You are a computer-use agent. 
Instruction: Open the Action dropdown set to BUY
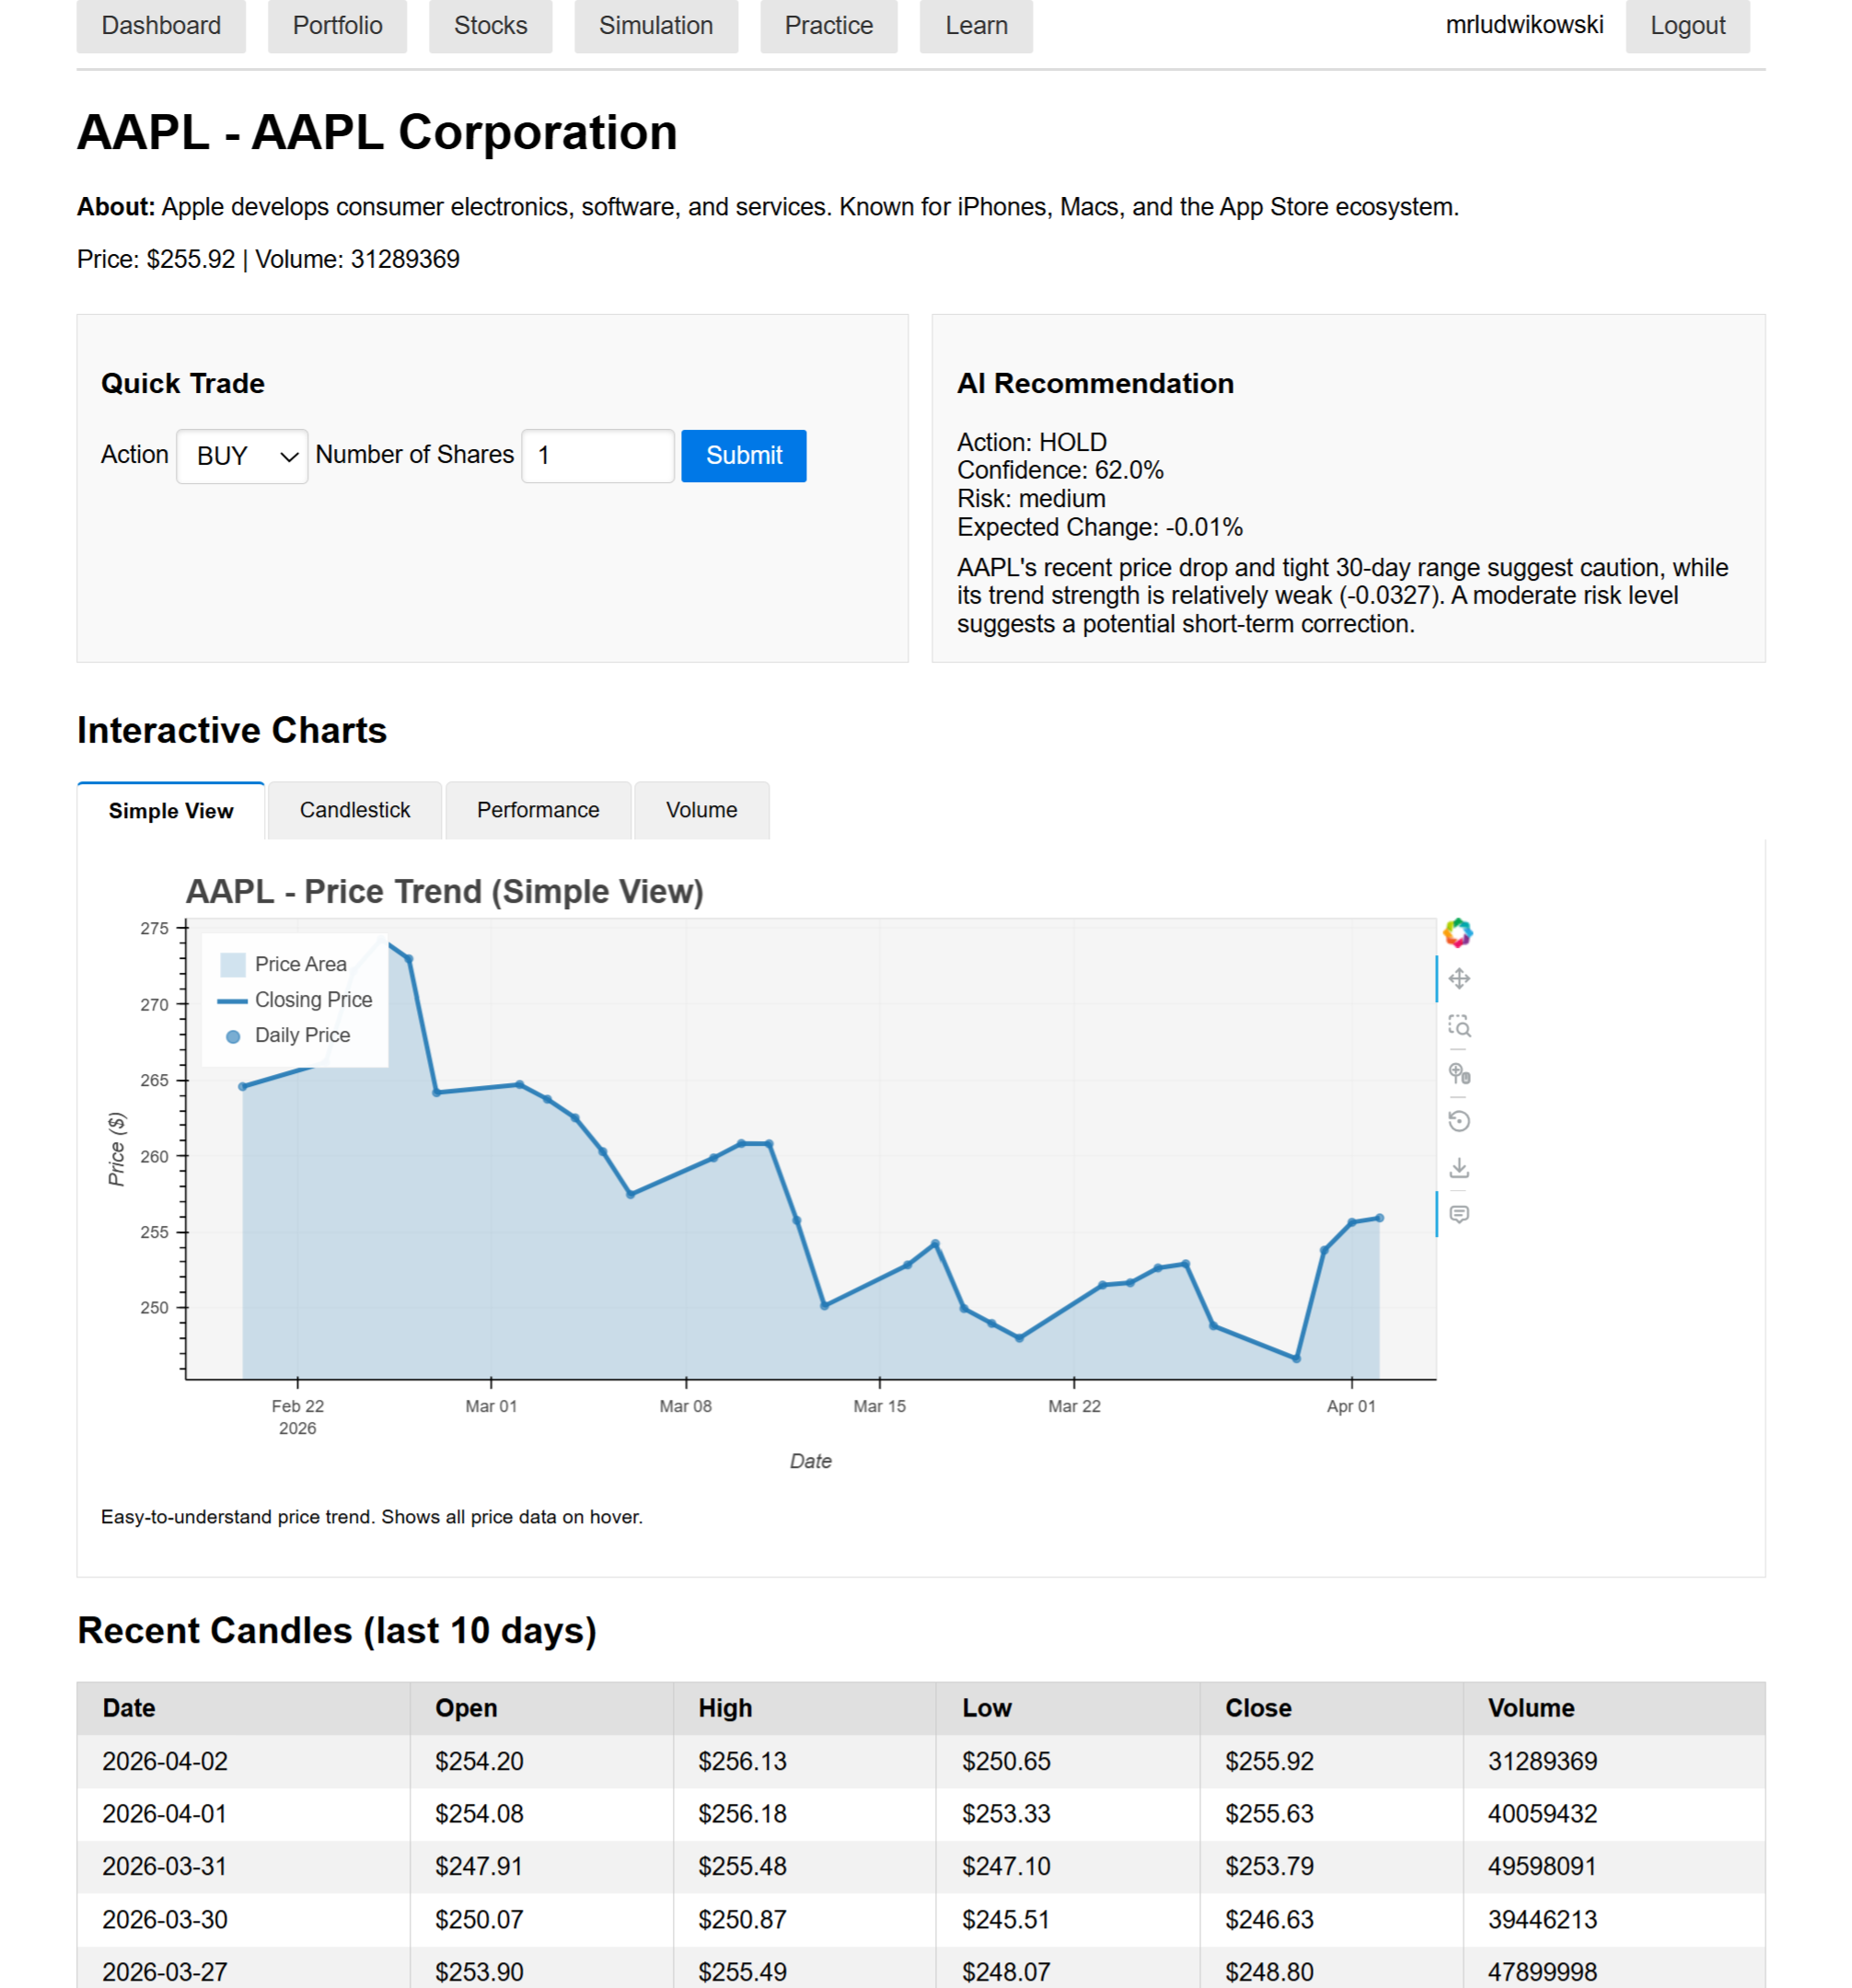coord(242,456)
